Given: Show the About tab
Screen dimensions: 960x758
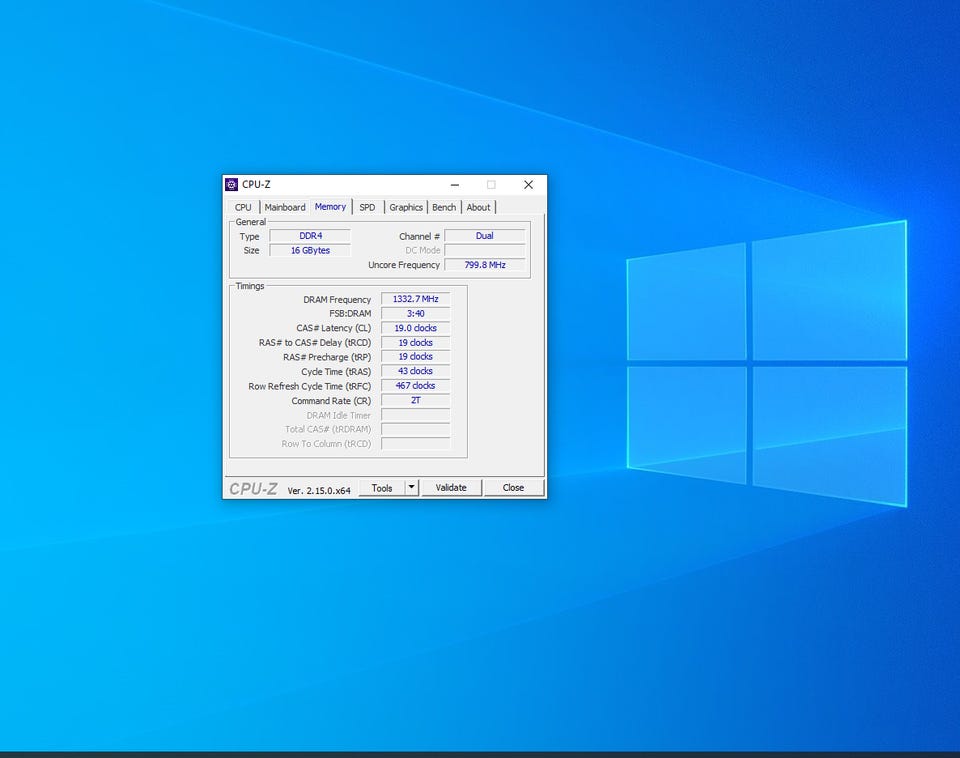Looking at the screenshot, I should coord(479,207).
